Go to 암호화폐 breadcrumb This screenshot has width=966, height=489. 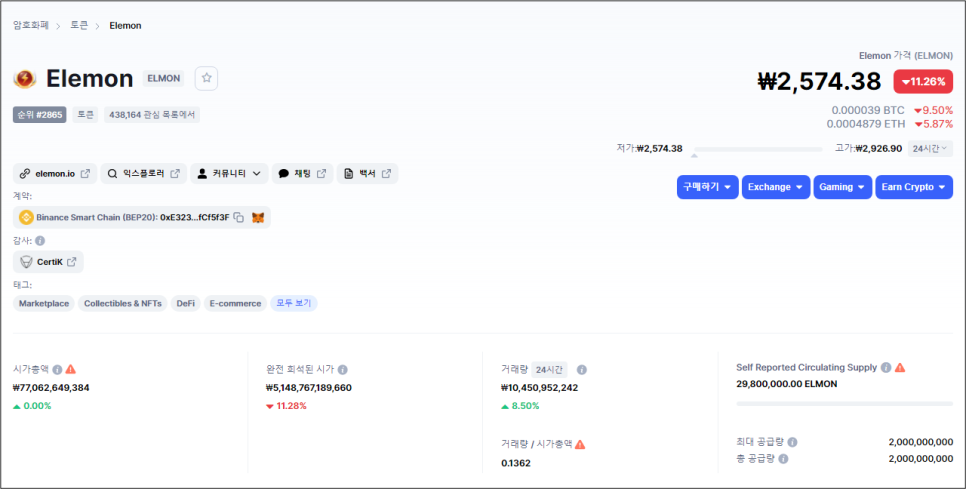pos(31,25)
